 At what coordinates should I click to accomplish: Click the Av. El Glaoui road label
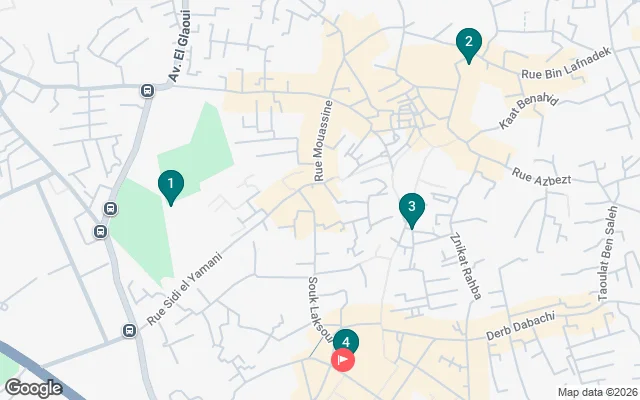tap(180, 46)
